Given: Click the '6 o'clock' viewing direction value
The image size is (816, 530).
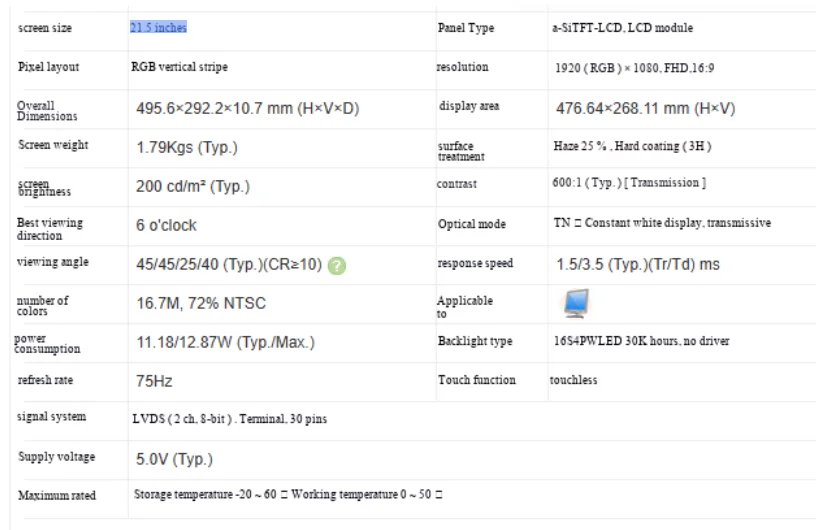Looking at the screenshot, I should (166, 225).
